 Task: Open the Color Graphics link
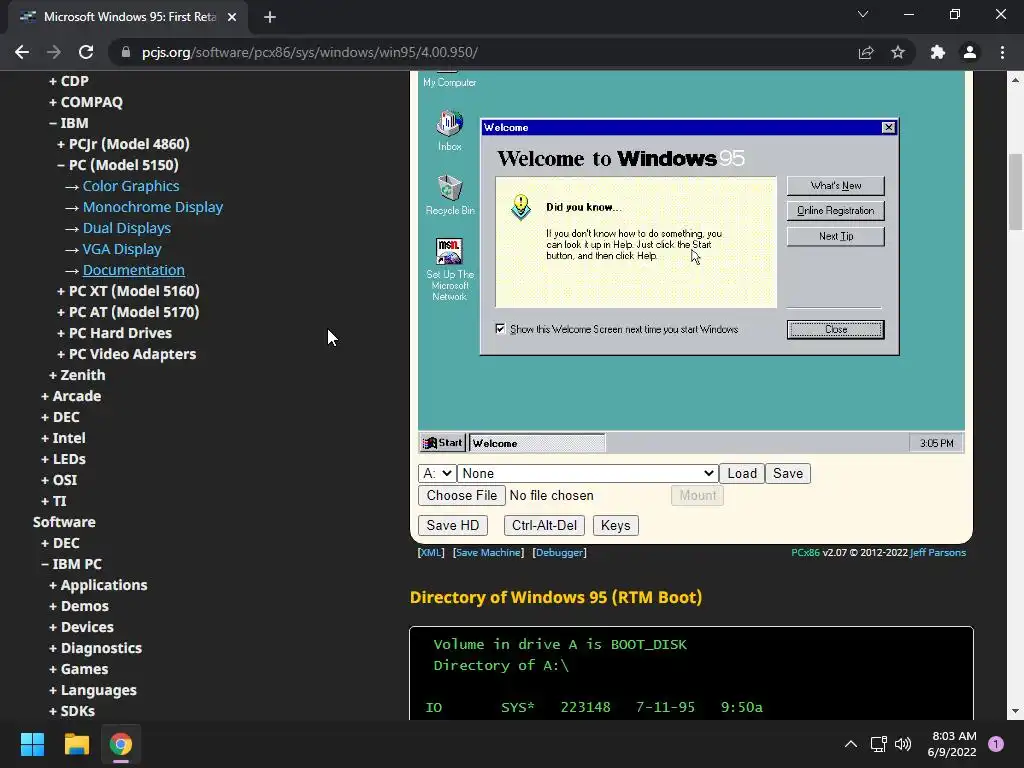[x=131, y=186]
